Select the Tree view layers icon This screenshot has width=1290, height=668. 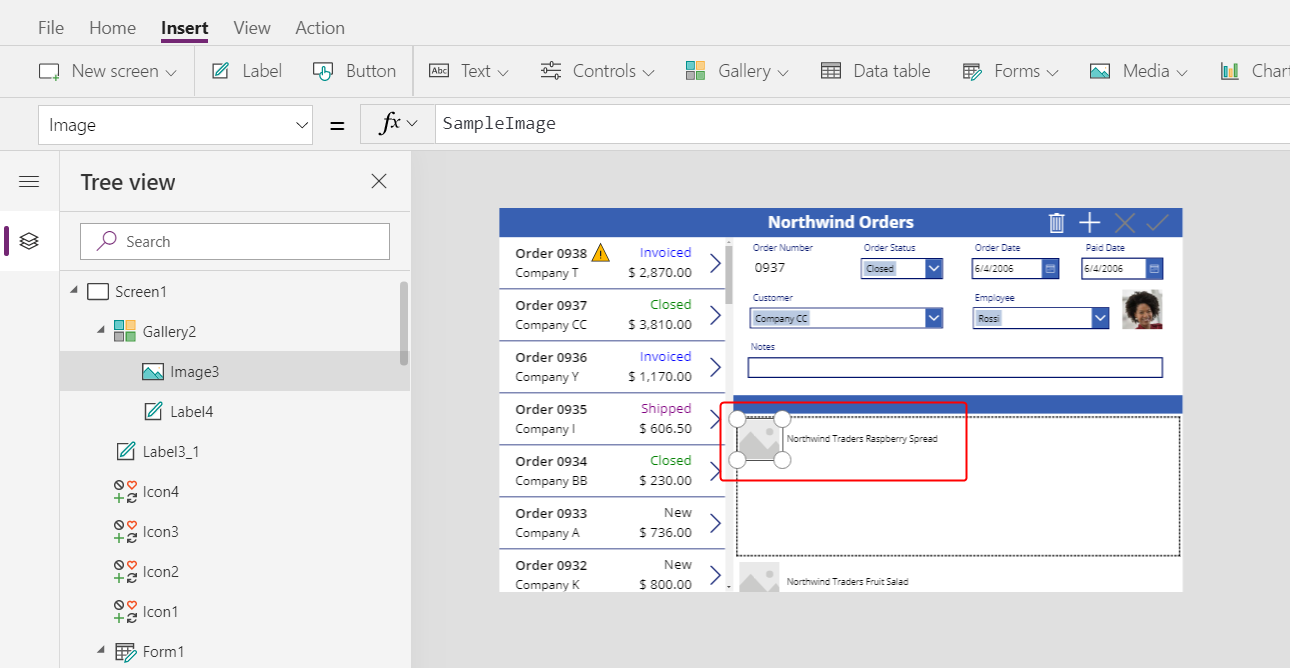29,241
